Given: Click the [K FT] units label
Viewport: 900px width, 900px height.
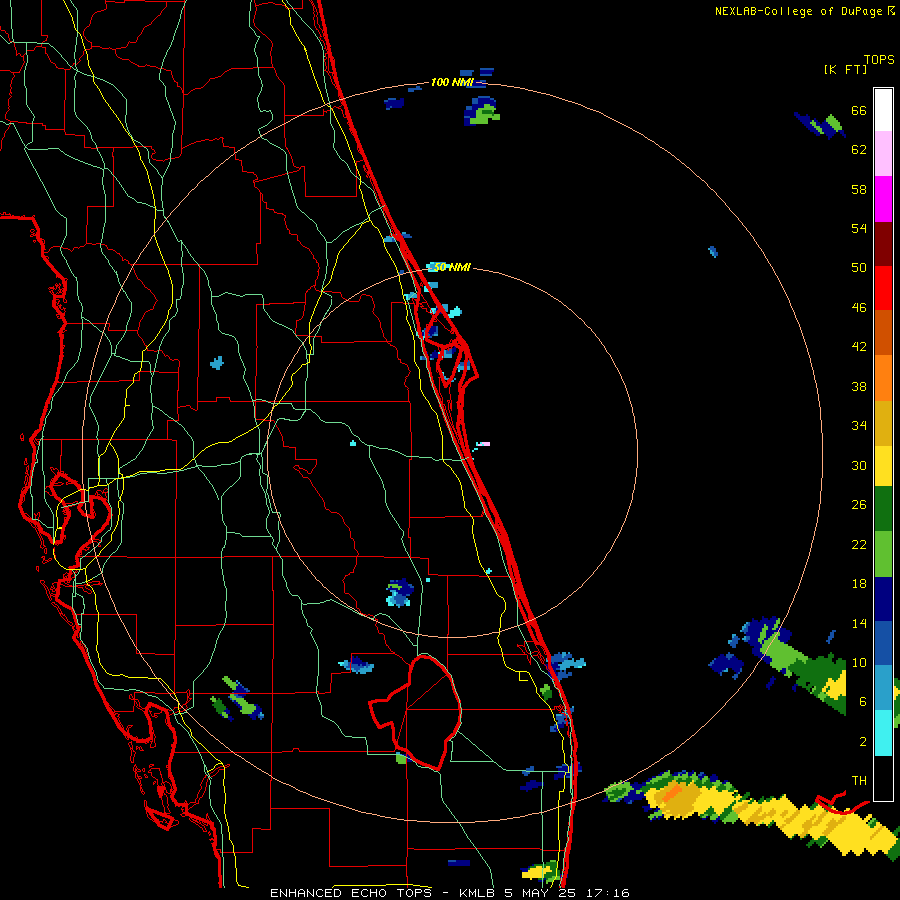Looking at the screenshot, I should (x=845, y=70).
